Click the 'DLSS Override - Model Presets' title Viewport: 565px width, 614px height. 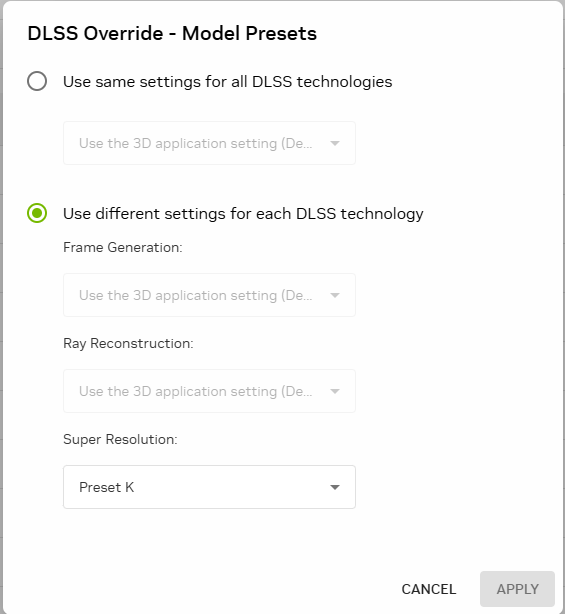click(172, 33)
